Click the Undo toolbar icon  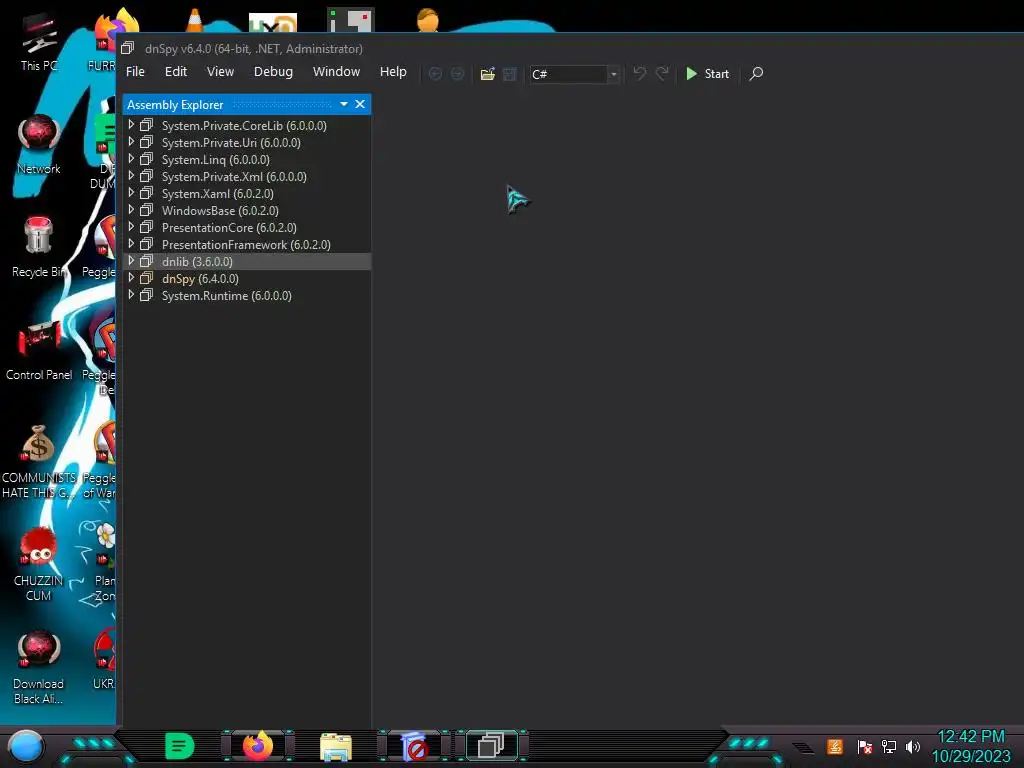(x=639, y=74)
